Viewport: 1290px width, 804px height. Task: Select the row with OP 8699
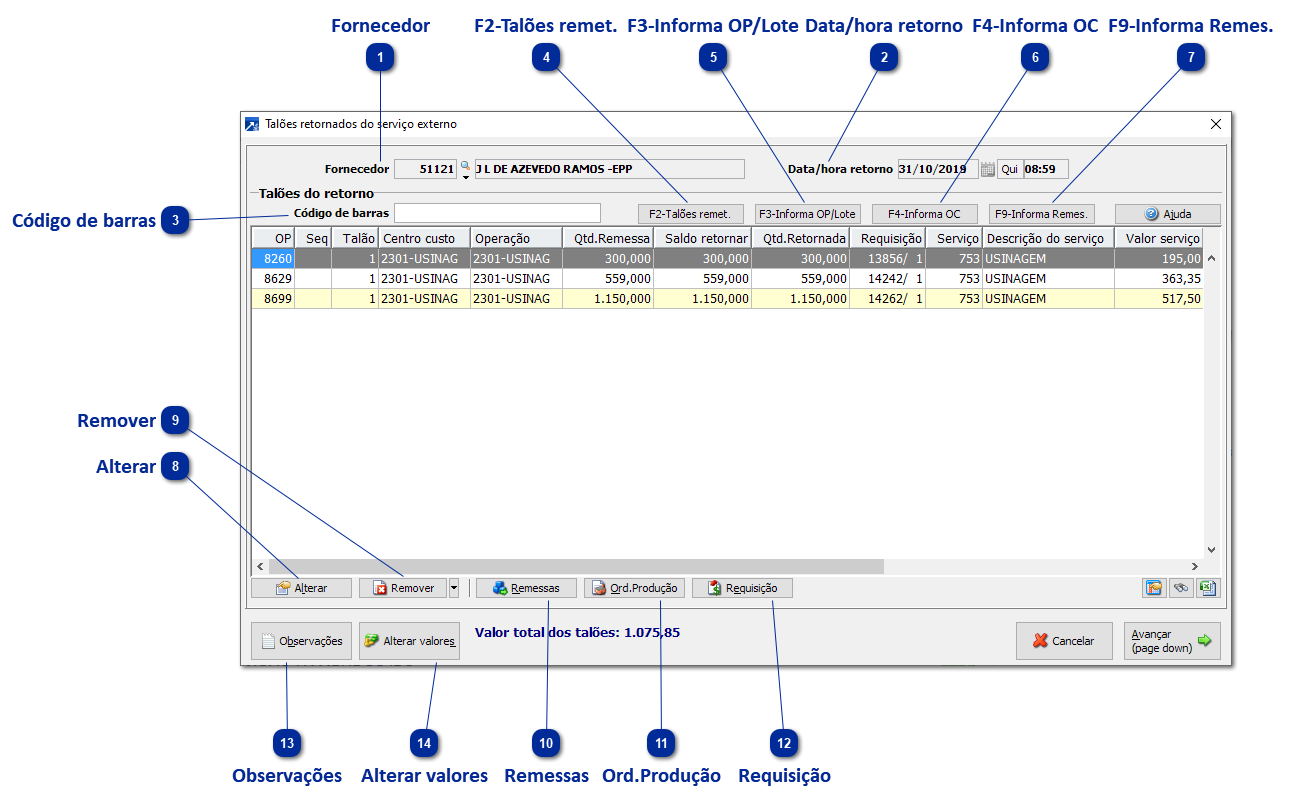pos(727,298)
